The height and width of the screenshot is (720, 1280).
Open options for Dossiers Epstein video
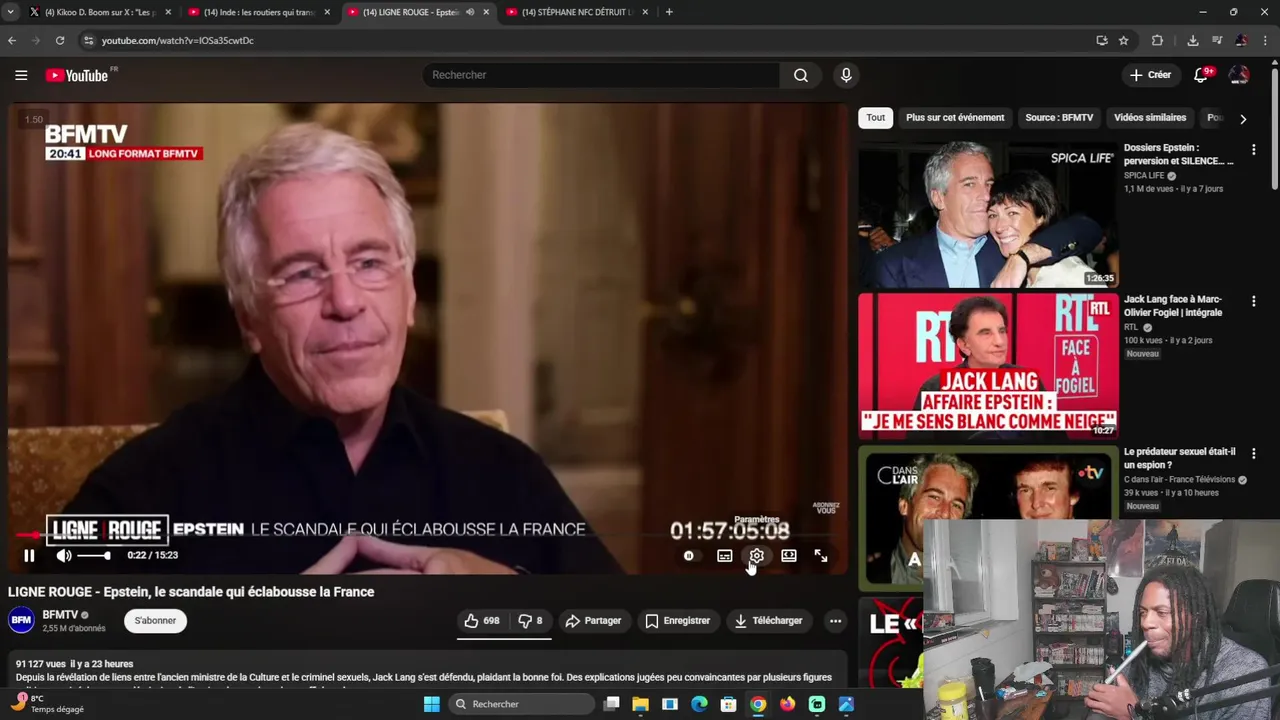pyautogui.click(x=1254, y=150)
